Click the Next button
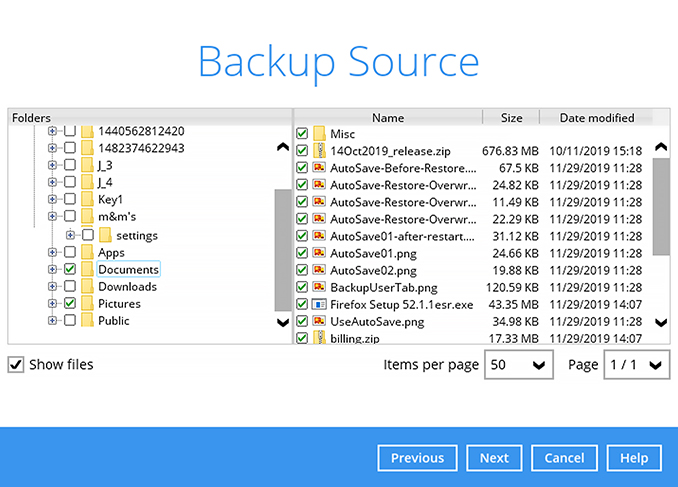This screenshot has height=487, width=678. pyautogui.click(x=494, y=458)
